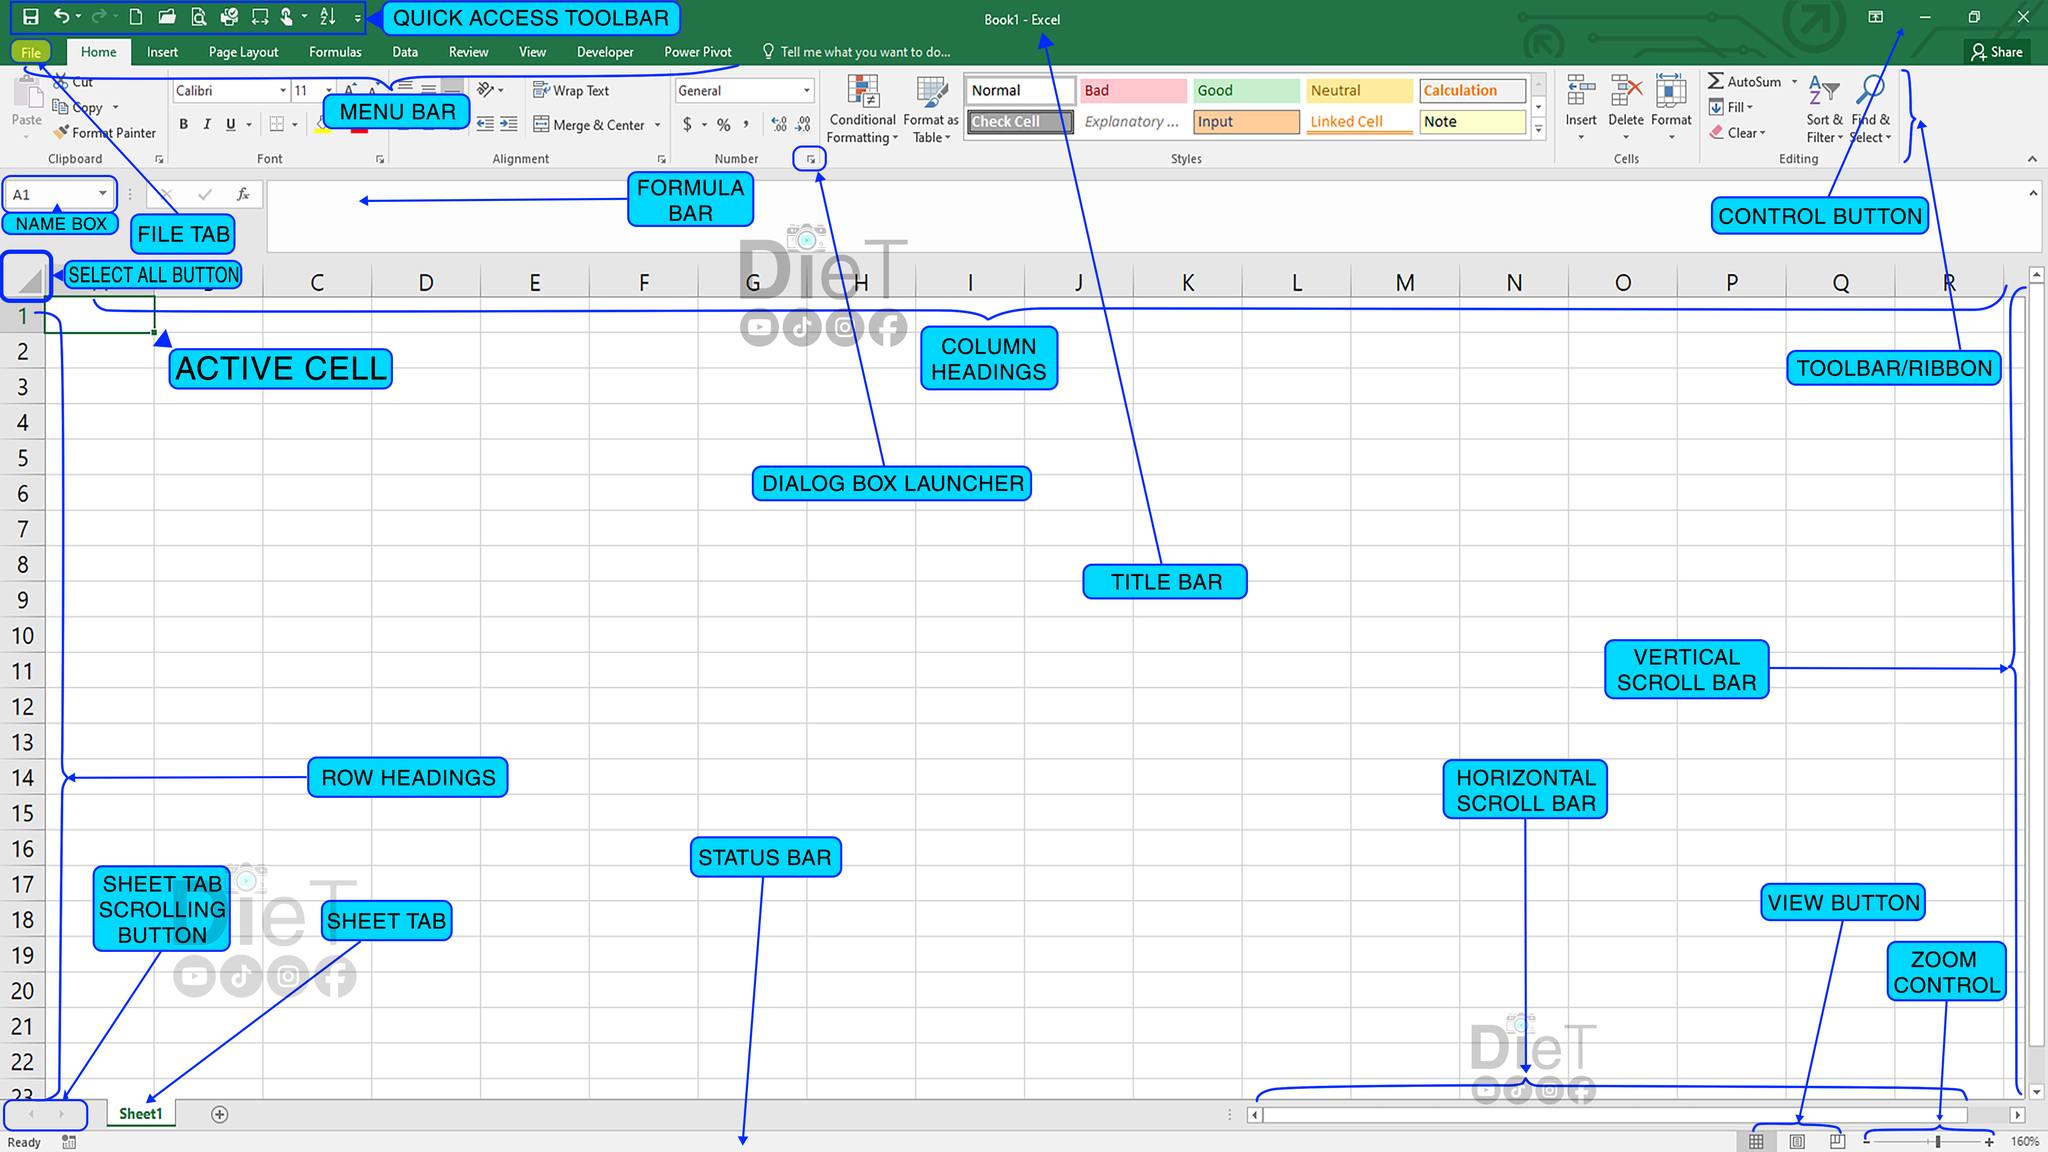Open the Clear dropdown in Editing group
2048x1152 pixels.
pos(1738,133)
